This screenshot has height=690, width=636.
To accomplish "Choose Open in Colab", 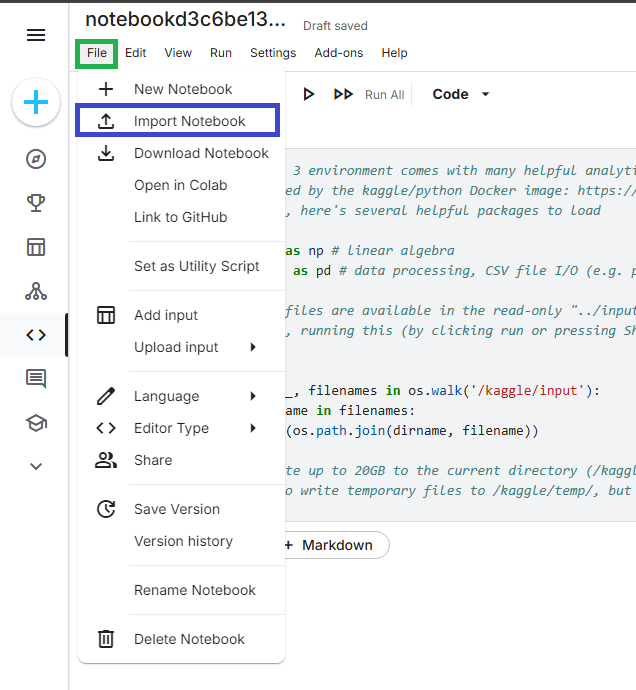I will 181,185.
